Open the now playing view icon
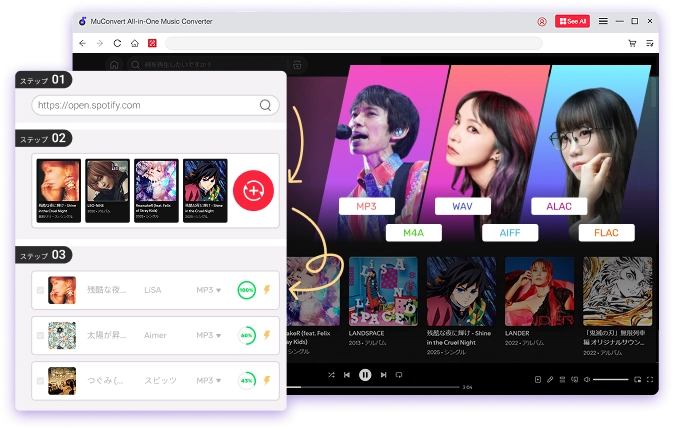This screenshot has height=430, width=674. tap(538, 380)
